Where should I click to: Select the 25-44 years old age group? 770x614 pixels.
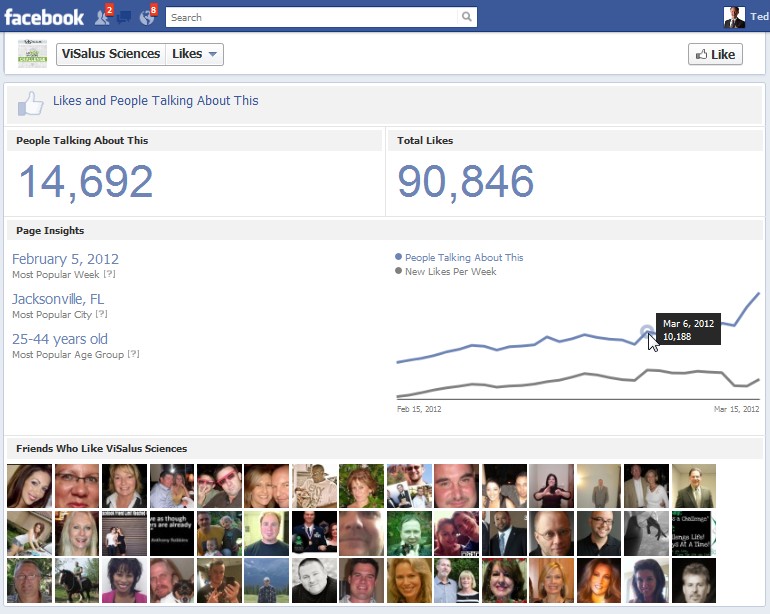(60, 339)
